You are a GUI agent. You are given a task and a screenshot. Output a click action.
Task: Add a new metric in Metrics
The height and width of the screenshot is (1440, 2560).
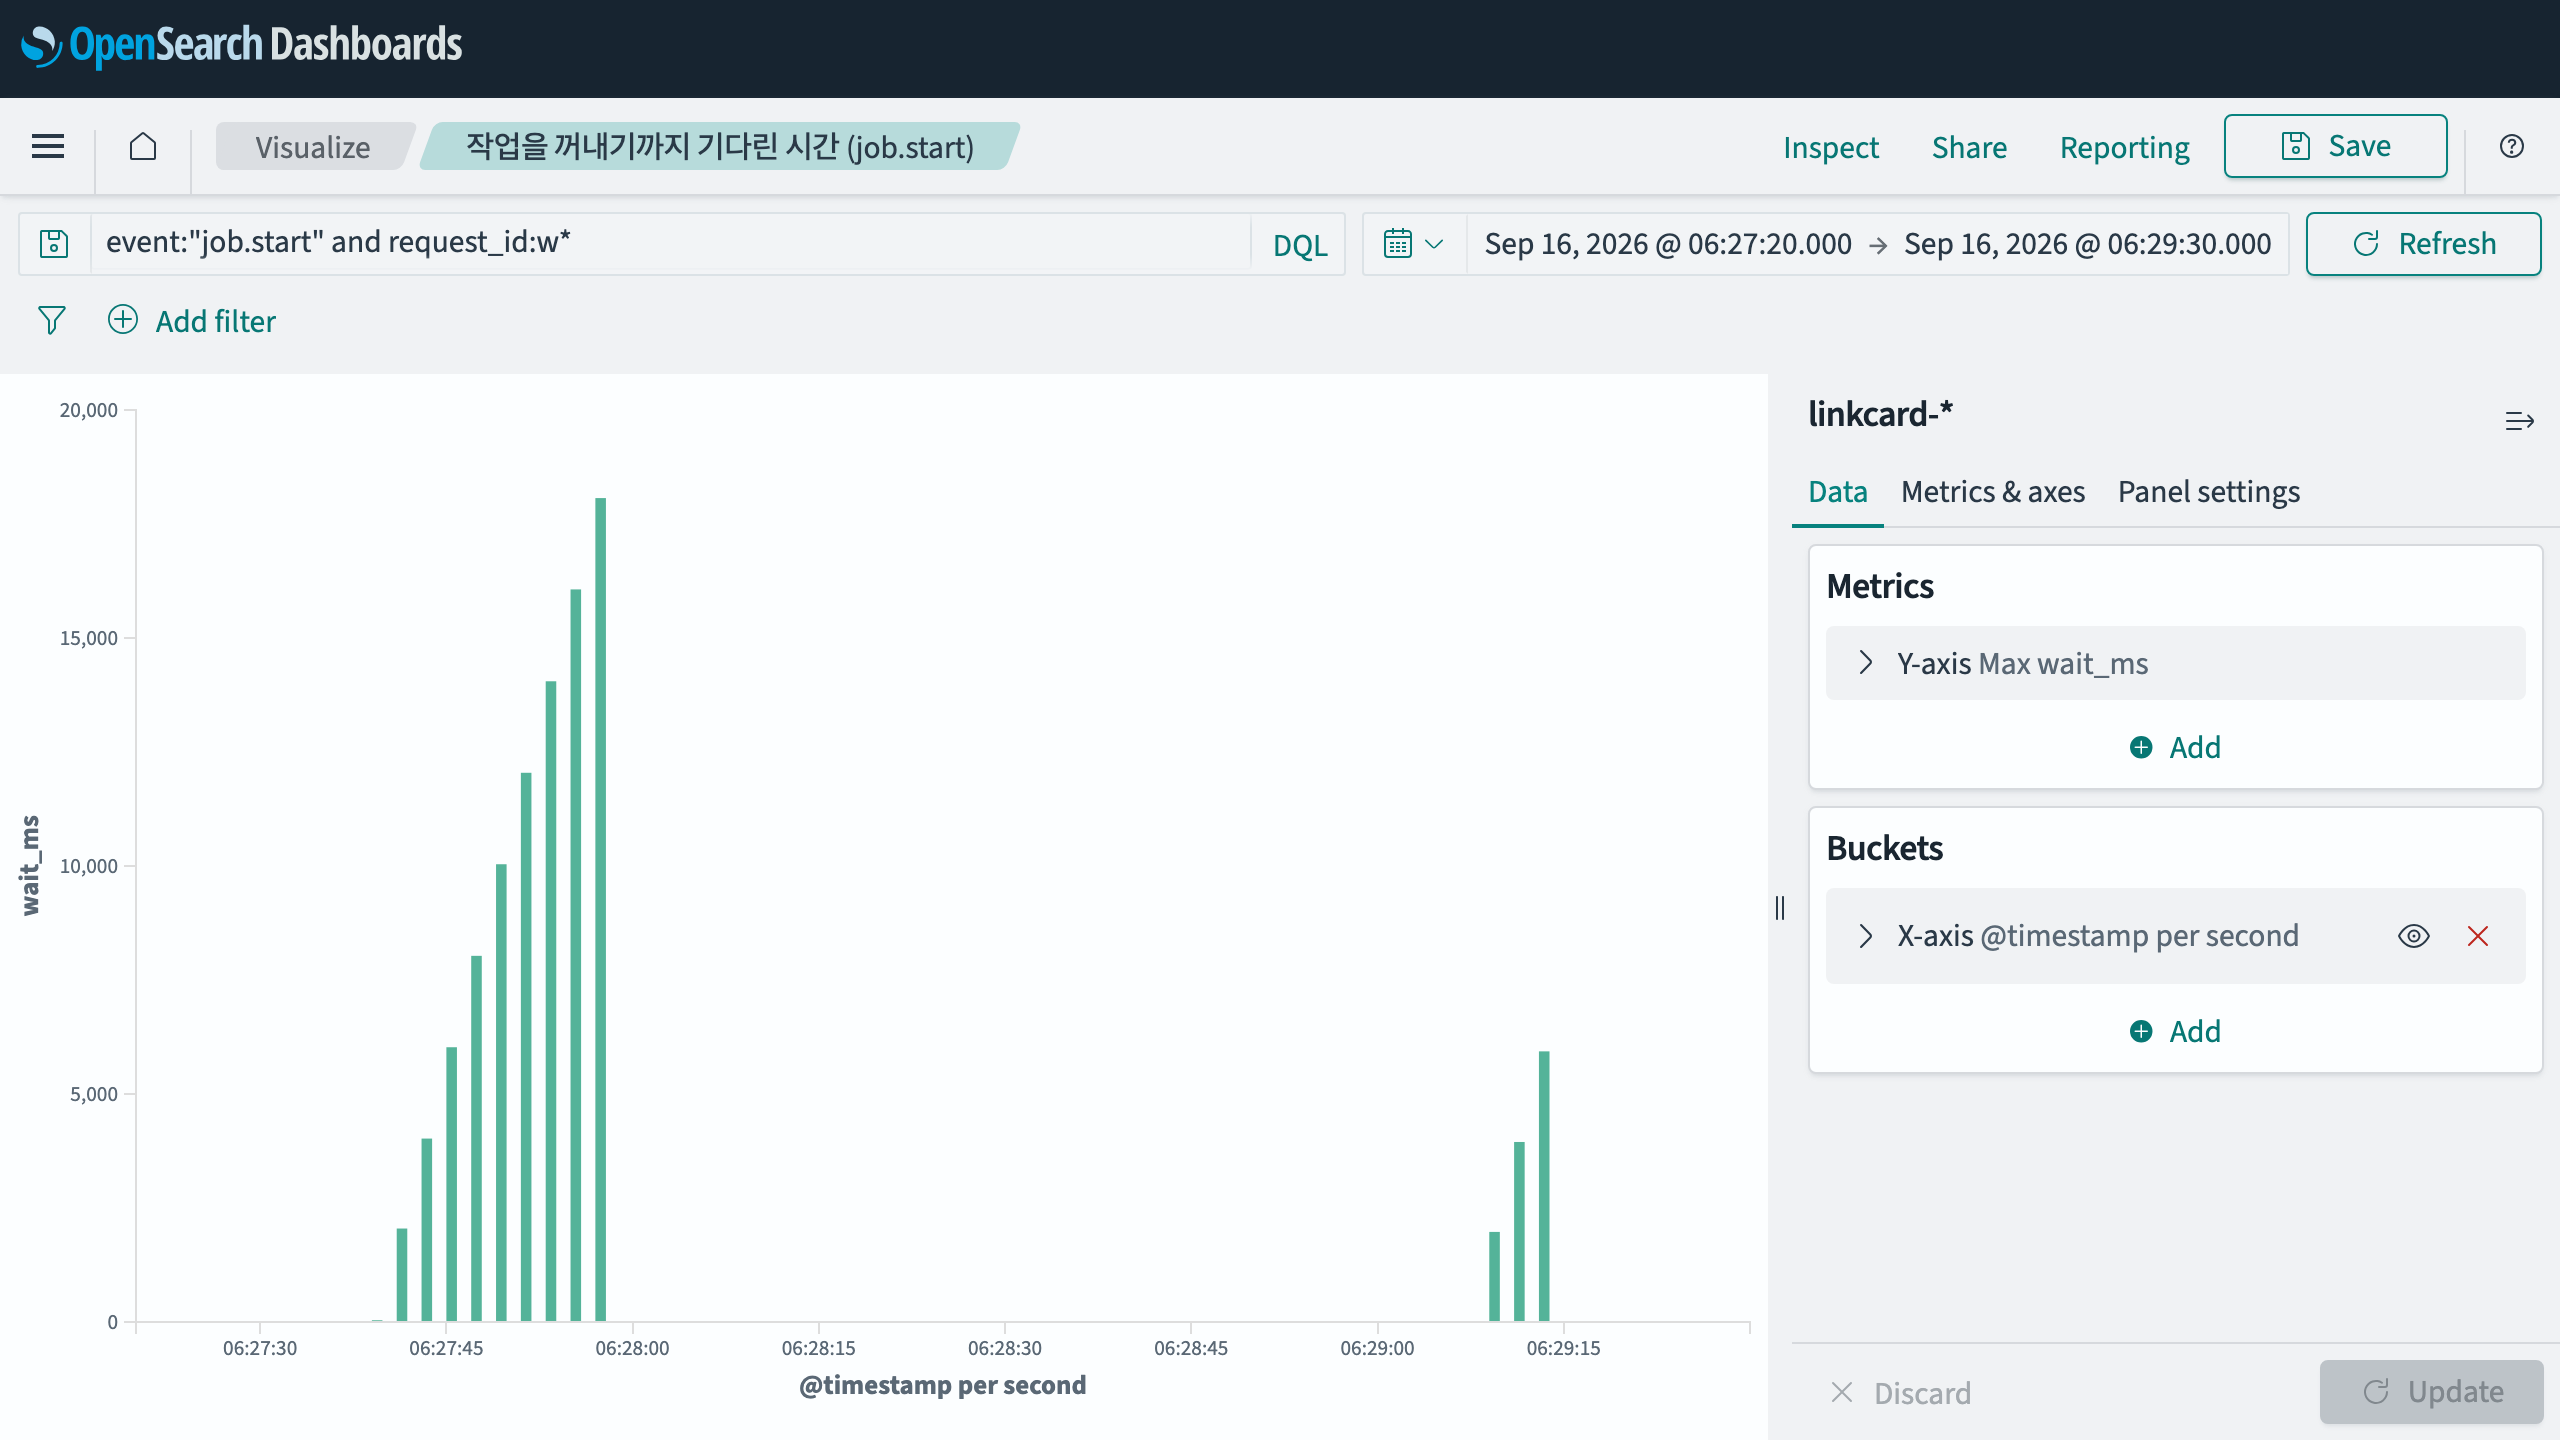[2175, 747]
